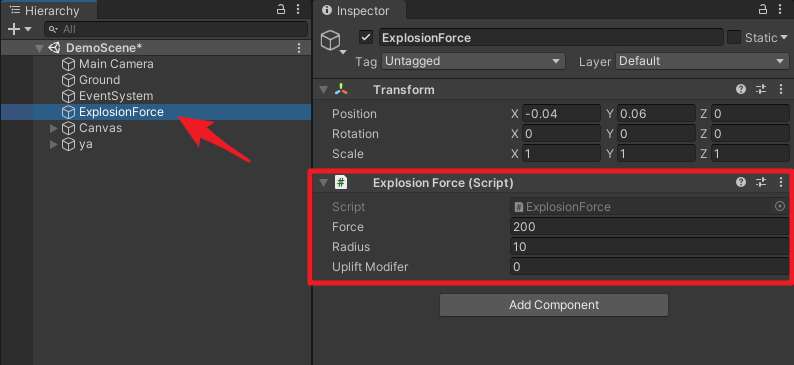
Task: Click the Hierarchy panel lock icon
Action: pos(281,9)
